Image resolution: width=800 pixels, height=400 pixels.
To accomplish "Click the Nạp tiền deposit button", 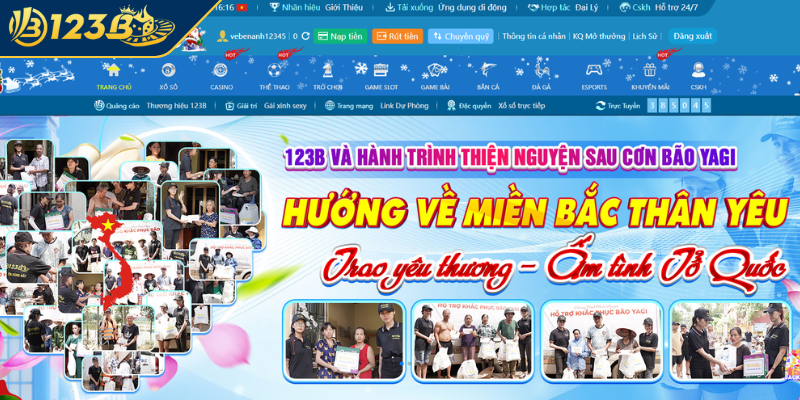I will [x=340, y=36].
